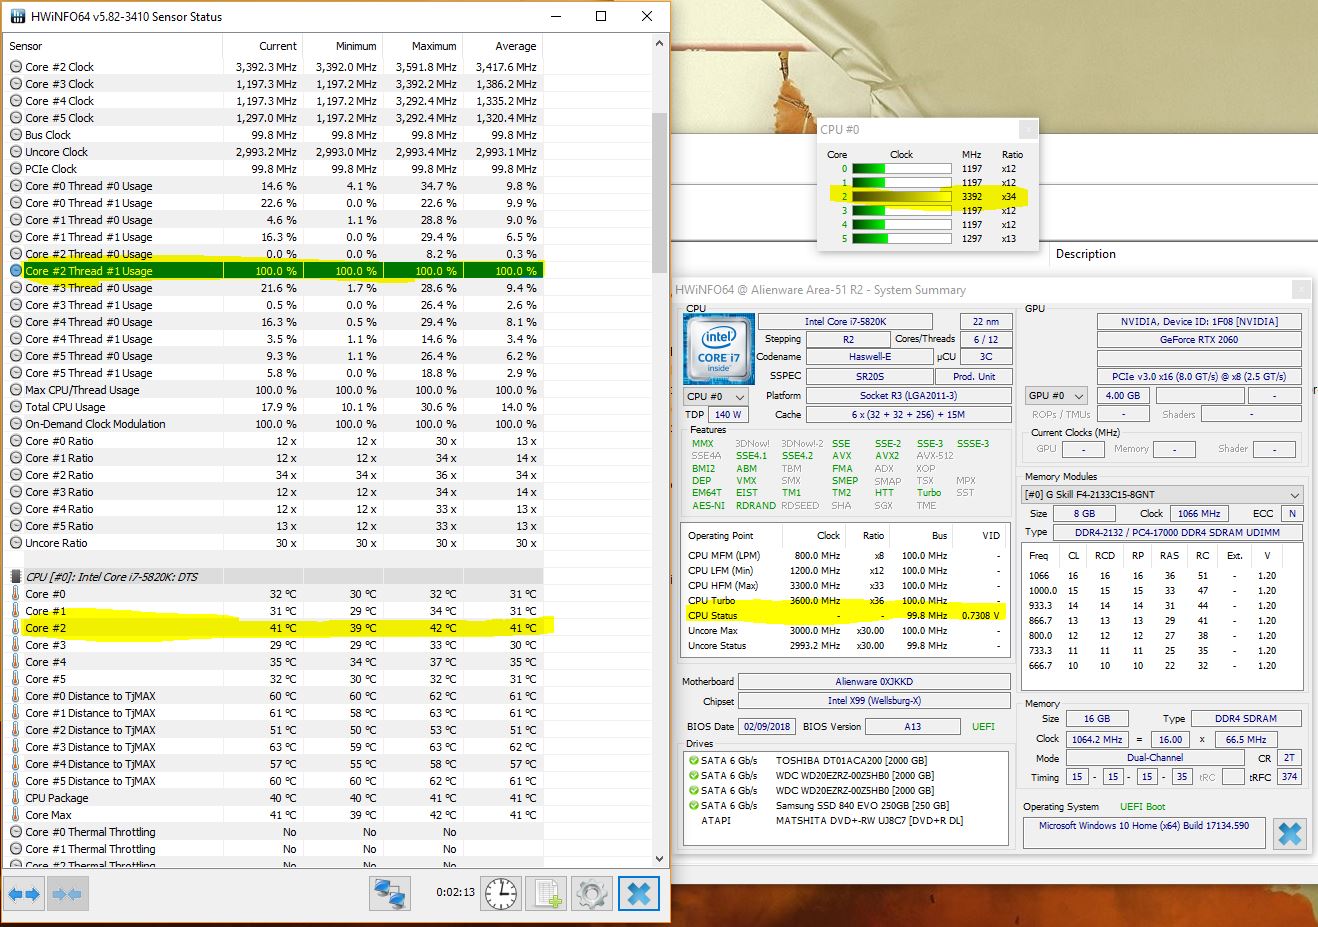This screenshot has width=1318, height=927.
Task: Click the sensor icon beside Bus Clock
Action: pyautogui.click(x=14, y=134)
